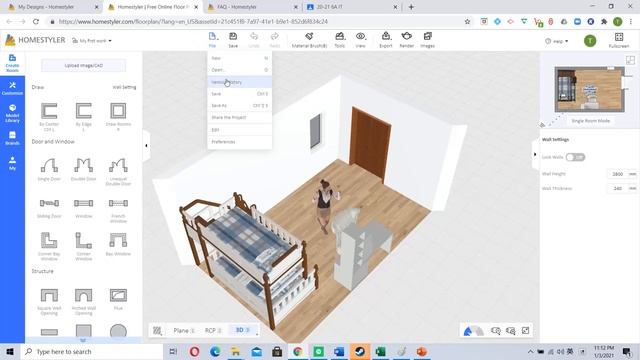
Task: Select the Arched Wall Opening item
Action: (x=84, y=301)
